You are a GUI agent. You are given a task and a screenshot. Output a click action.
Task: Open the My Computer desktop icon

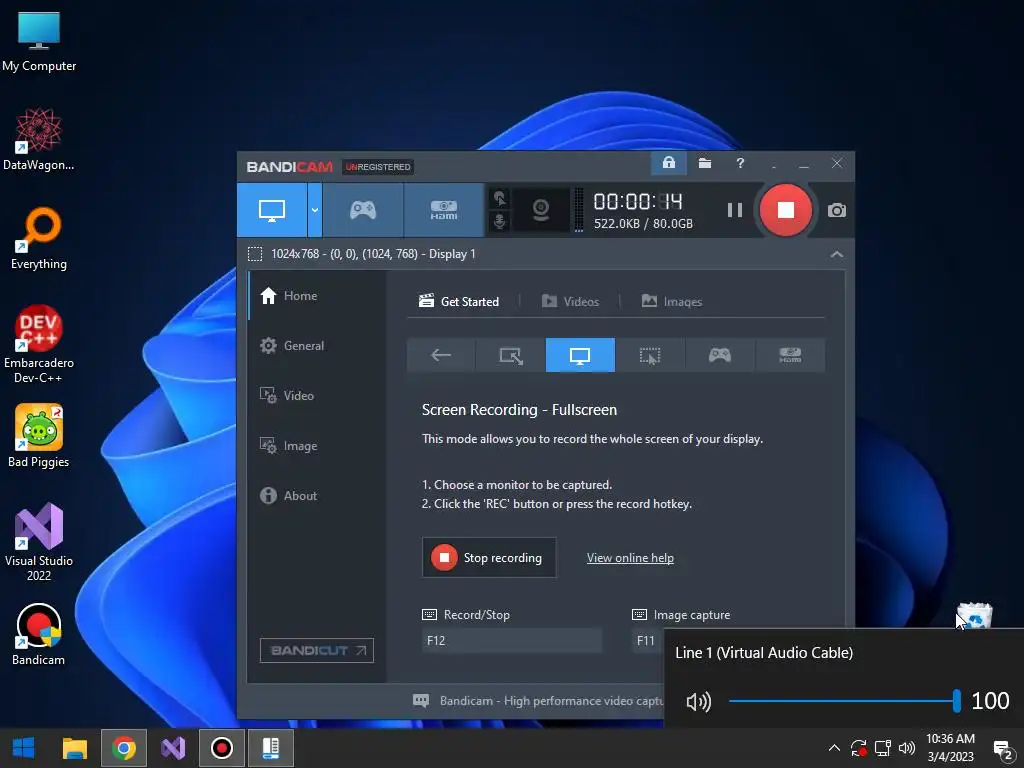(39, 42)
